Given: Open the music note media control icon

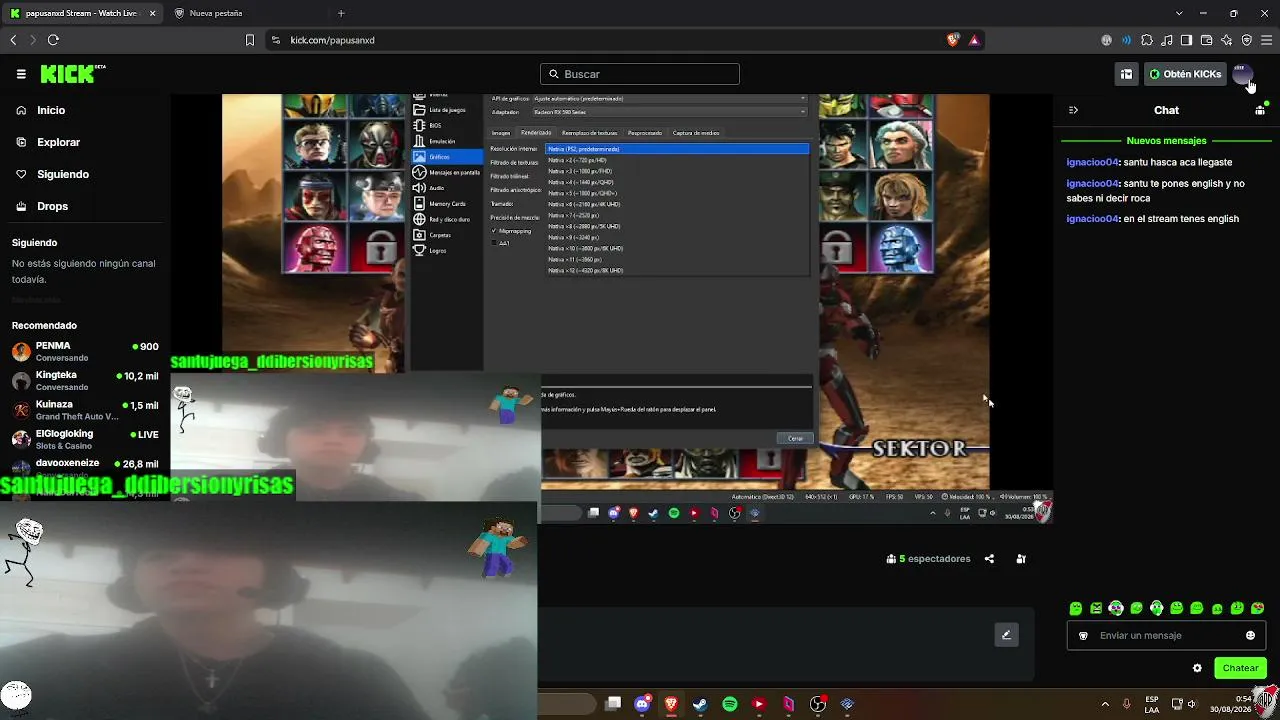Looking at the screenshot, I should [1166, 40].
